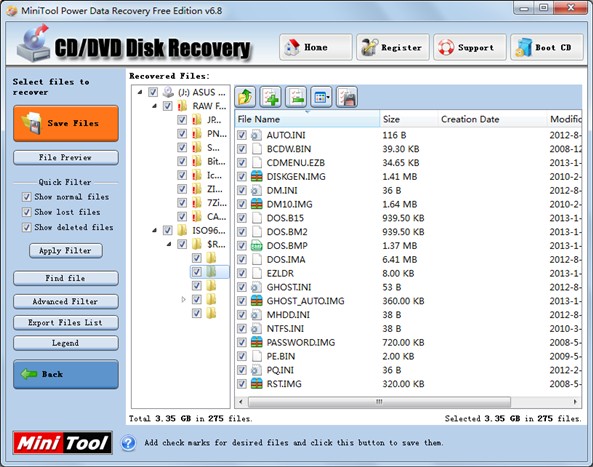Open the Boot CD button

pyautogui.click(x=547, y=47)
